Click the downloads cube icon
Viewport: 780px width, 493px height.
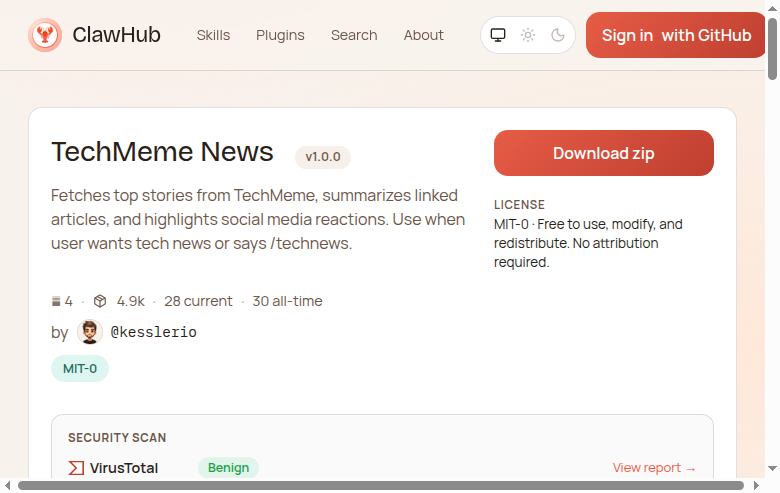(100, 301)
